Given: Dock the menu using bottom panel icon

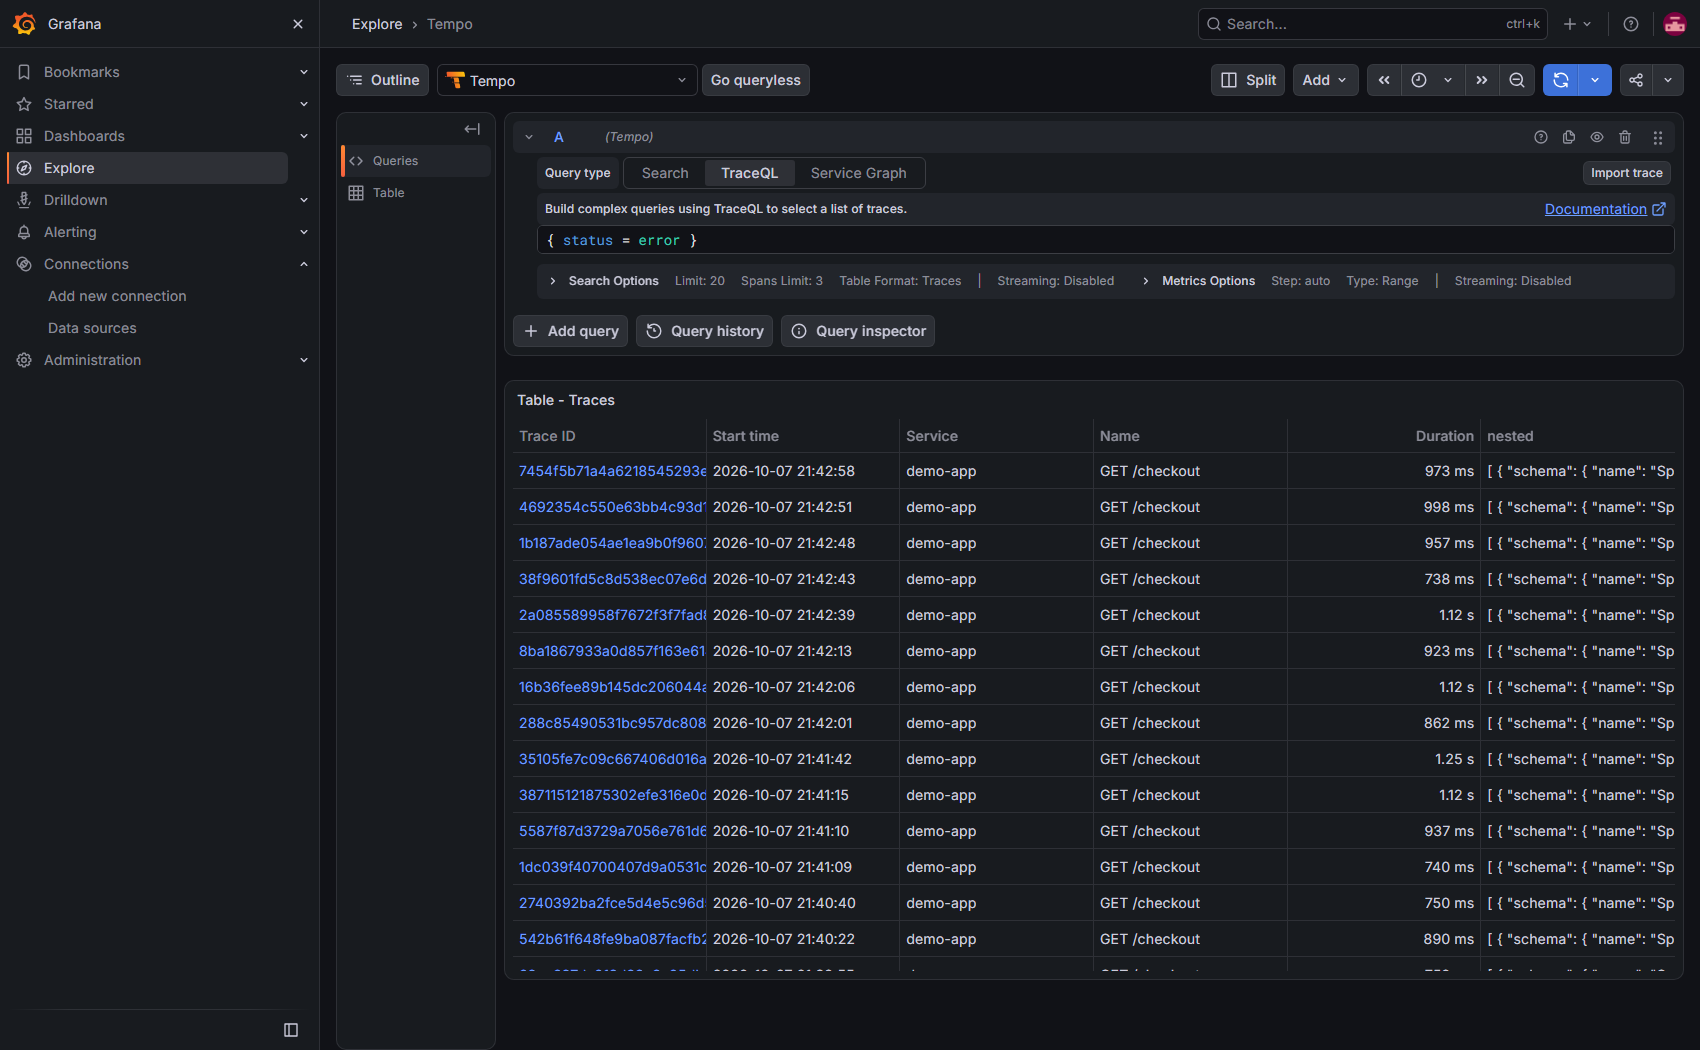Looking at the screenshot, I should point(291,1030).
